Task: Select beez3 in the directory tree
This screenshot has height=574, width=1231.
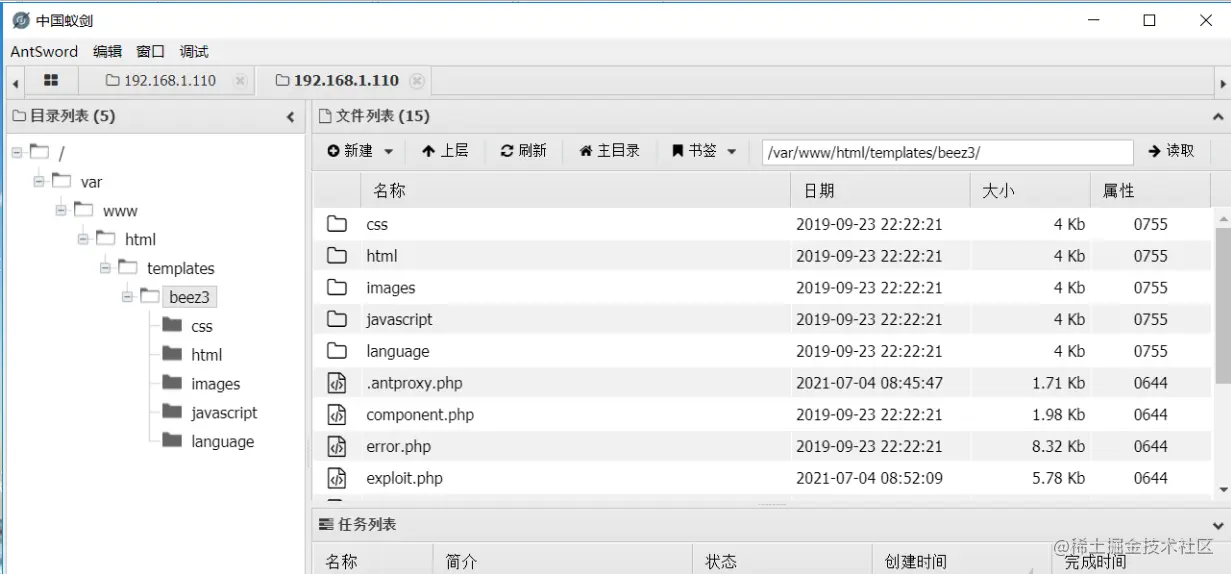Action: 190,297
